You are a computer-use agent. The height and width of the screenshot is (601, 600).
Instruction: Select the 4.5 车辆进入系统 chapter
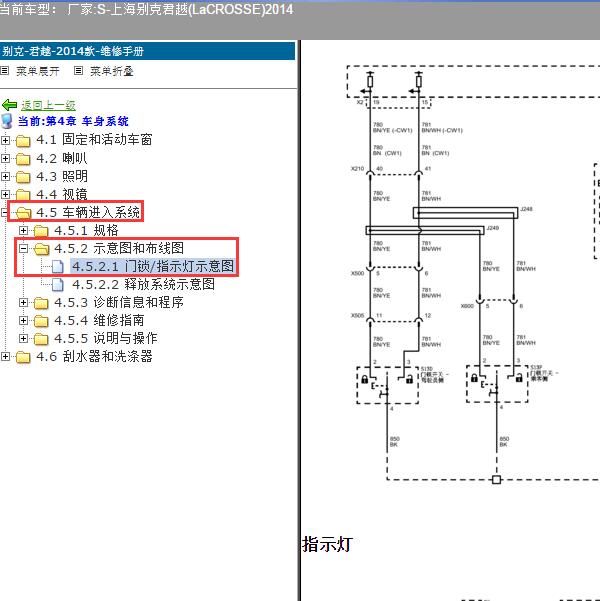click(88, 212)
